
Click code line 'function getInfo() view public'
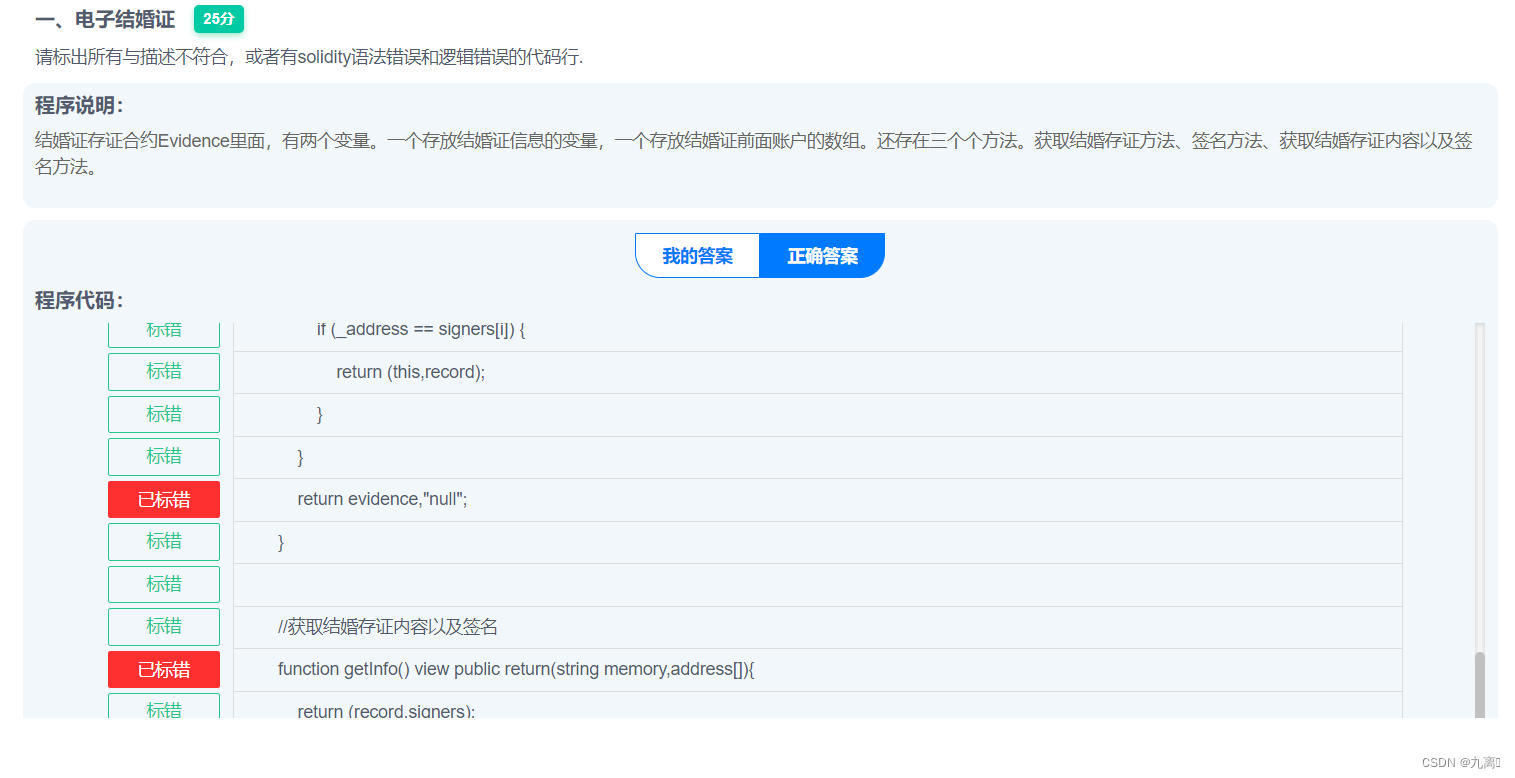[818, 669]
